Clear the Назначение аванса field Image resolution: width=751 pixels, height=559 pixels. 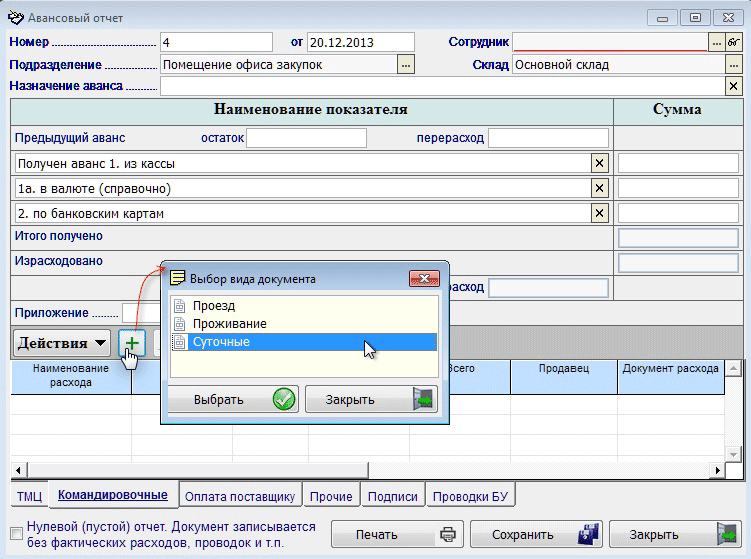(x=733, y=86)
